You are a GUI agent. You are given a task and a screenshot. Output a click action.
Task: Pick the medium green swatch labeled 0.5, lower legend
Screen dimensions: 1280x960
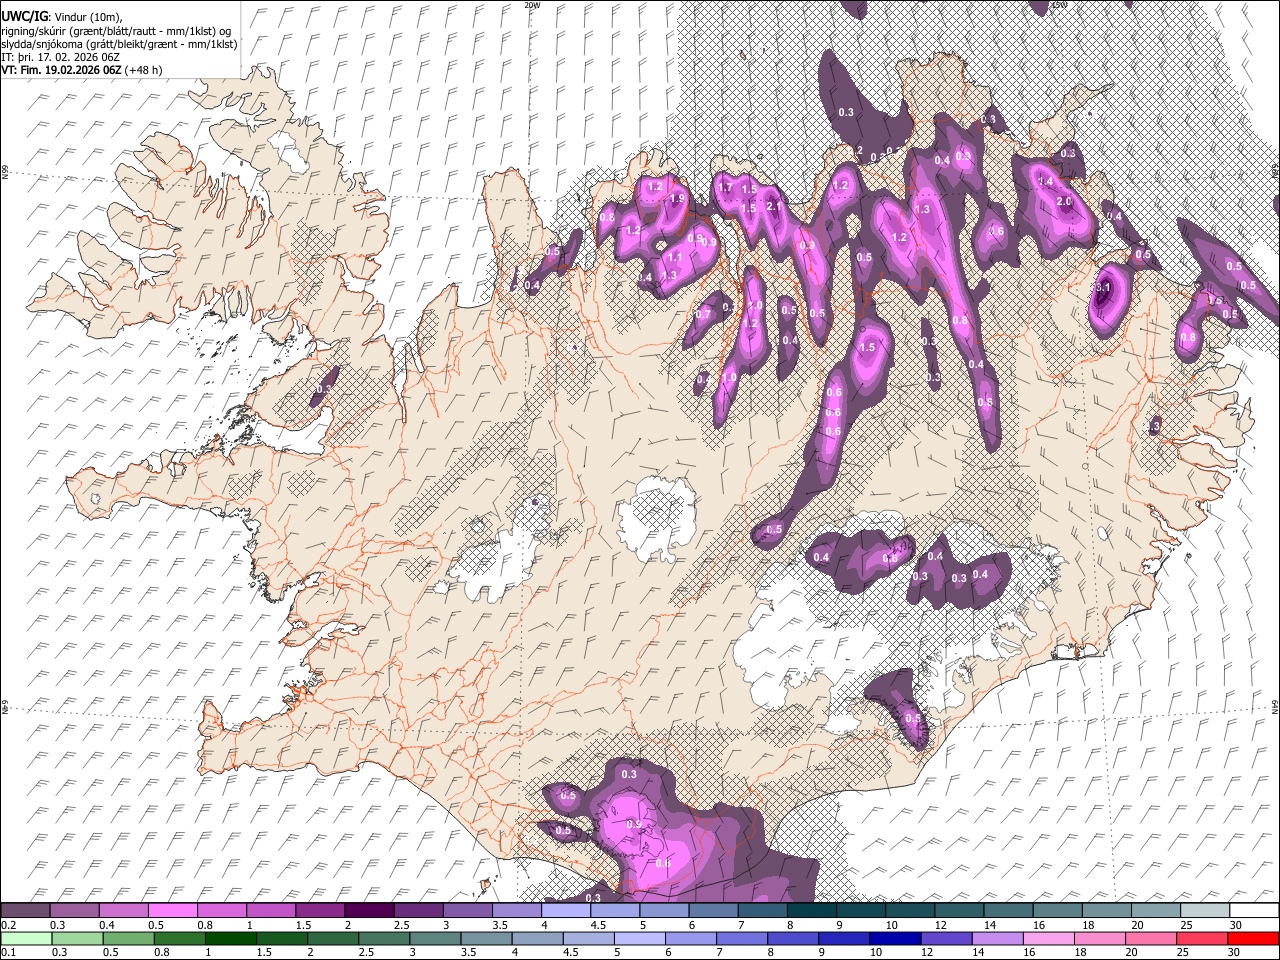[128, 938]
